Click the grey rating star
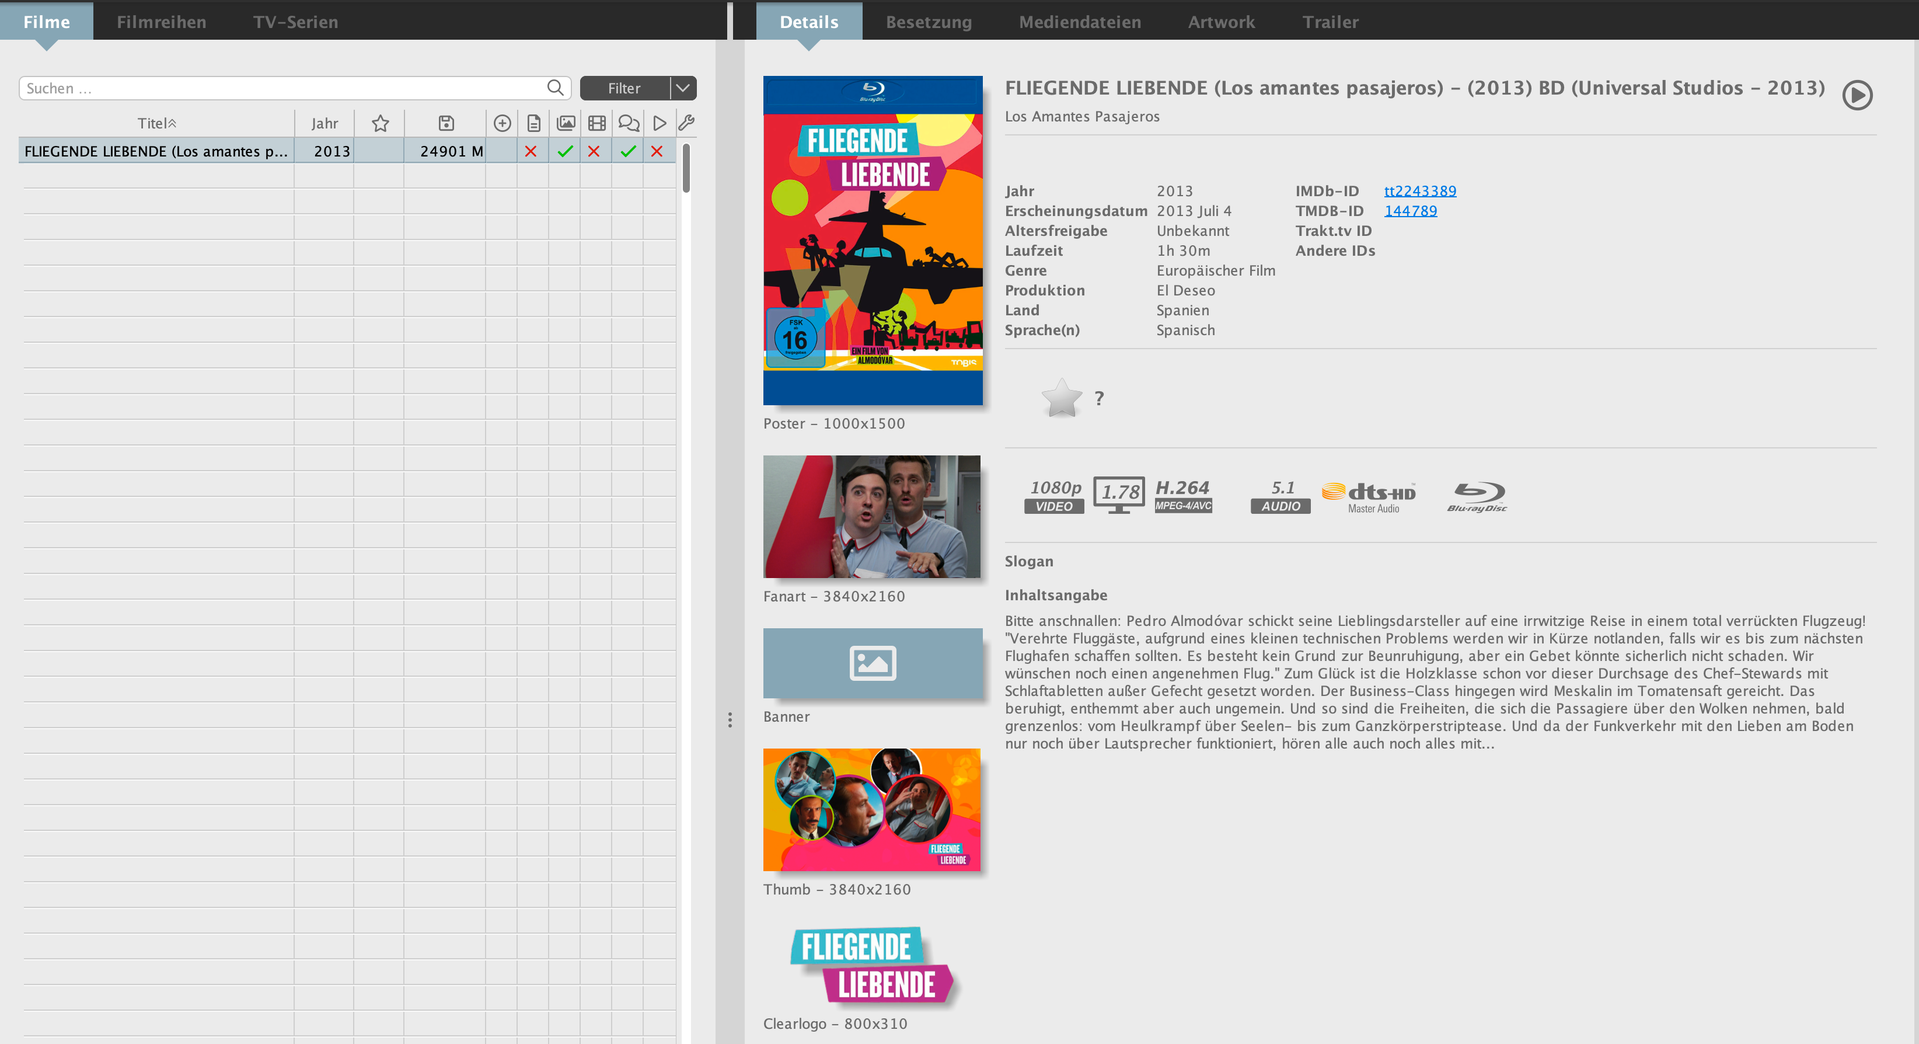1919x1044 pixels. pyautogui.click(x=1062, y=398)
